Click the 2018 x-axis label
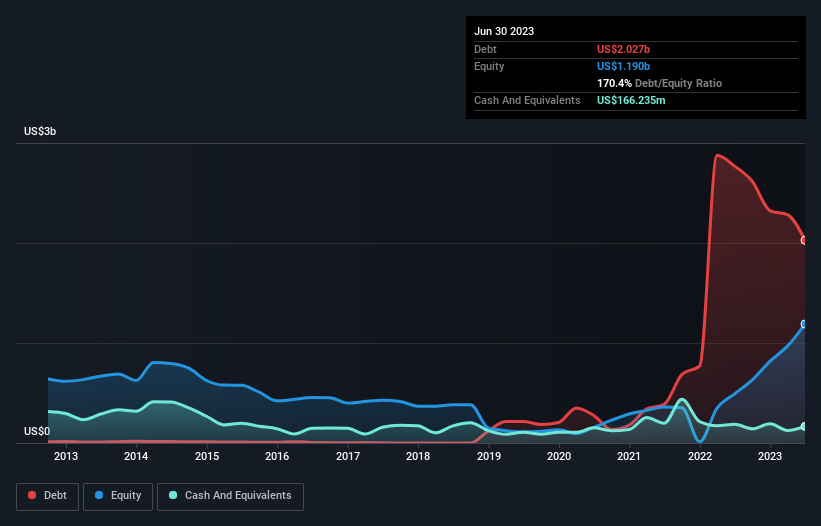Viewport: 821px width, 526px height. pyautogui.click(x=418, y=456)
